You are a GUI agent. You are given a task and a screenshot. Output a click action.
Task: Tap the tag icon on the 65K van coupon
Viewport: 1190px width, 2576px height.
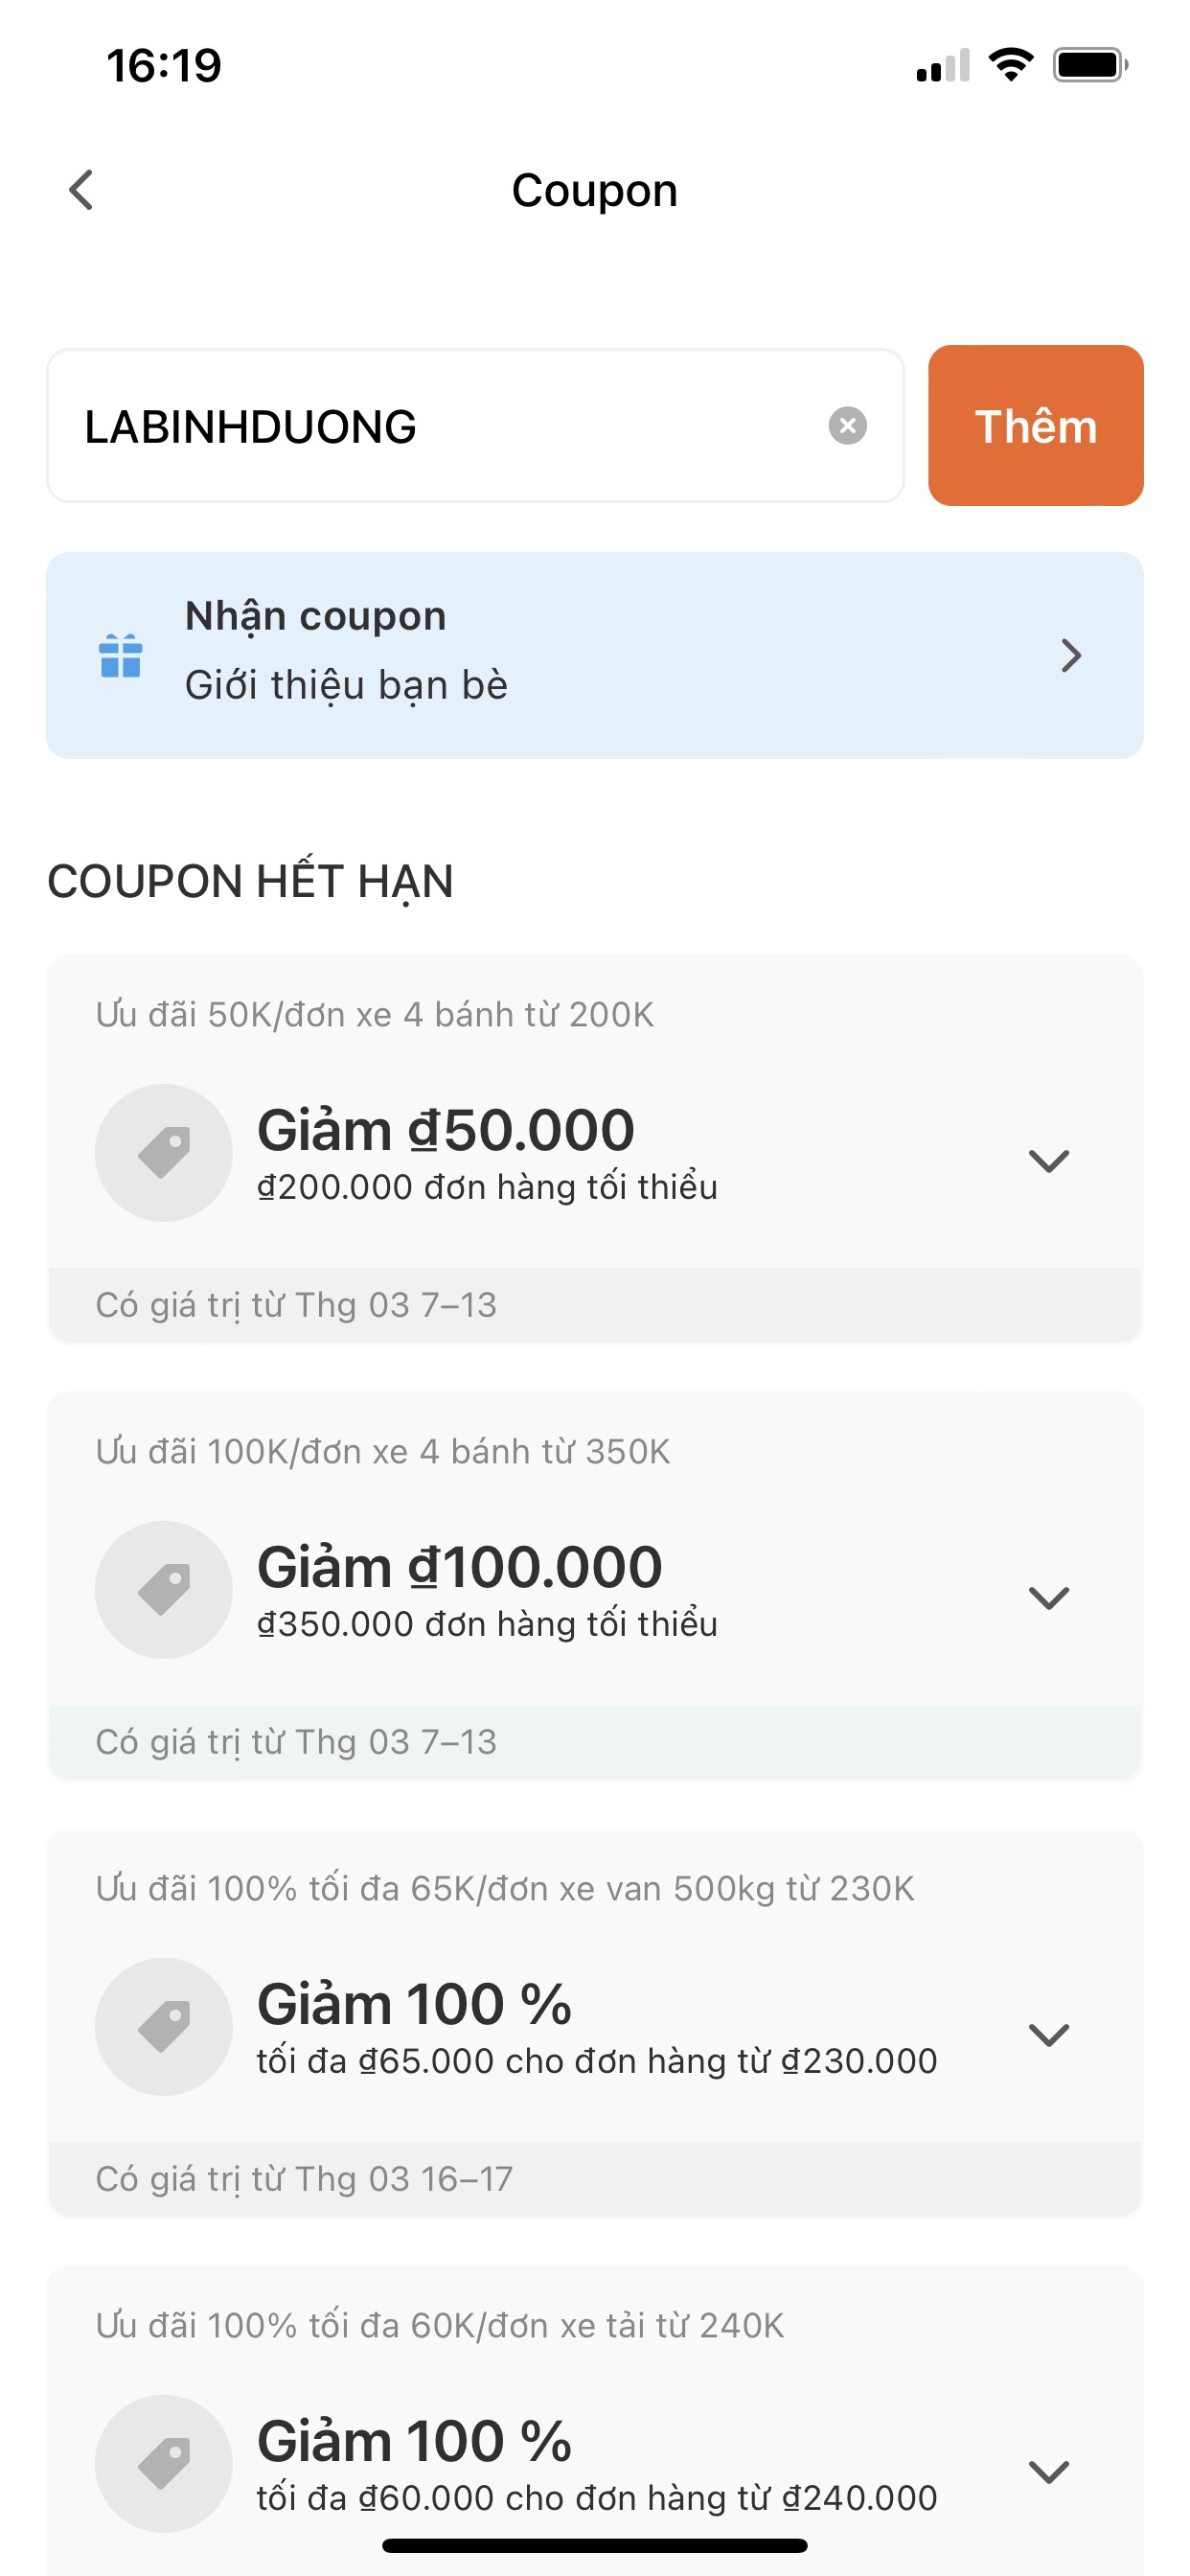tap(164, 2027)
